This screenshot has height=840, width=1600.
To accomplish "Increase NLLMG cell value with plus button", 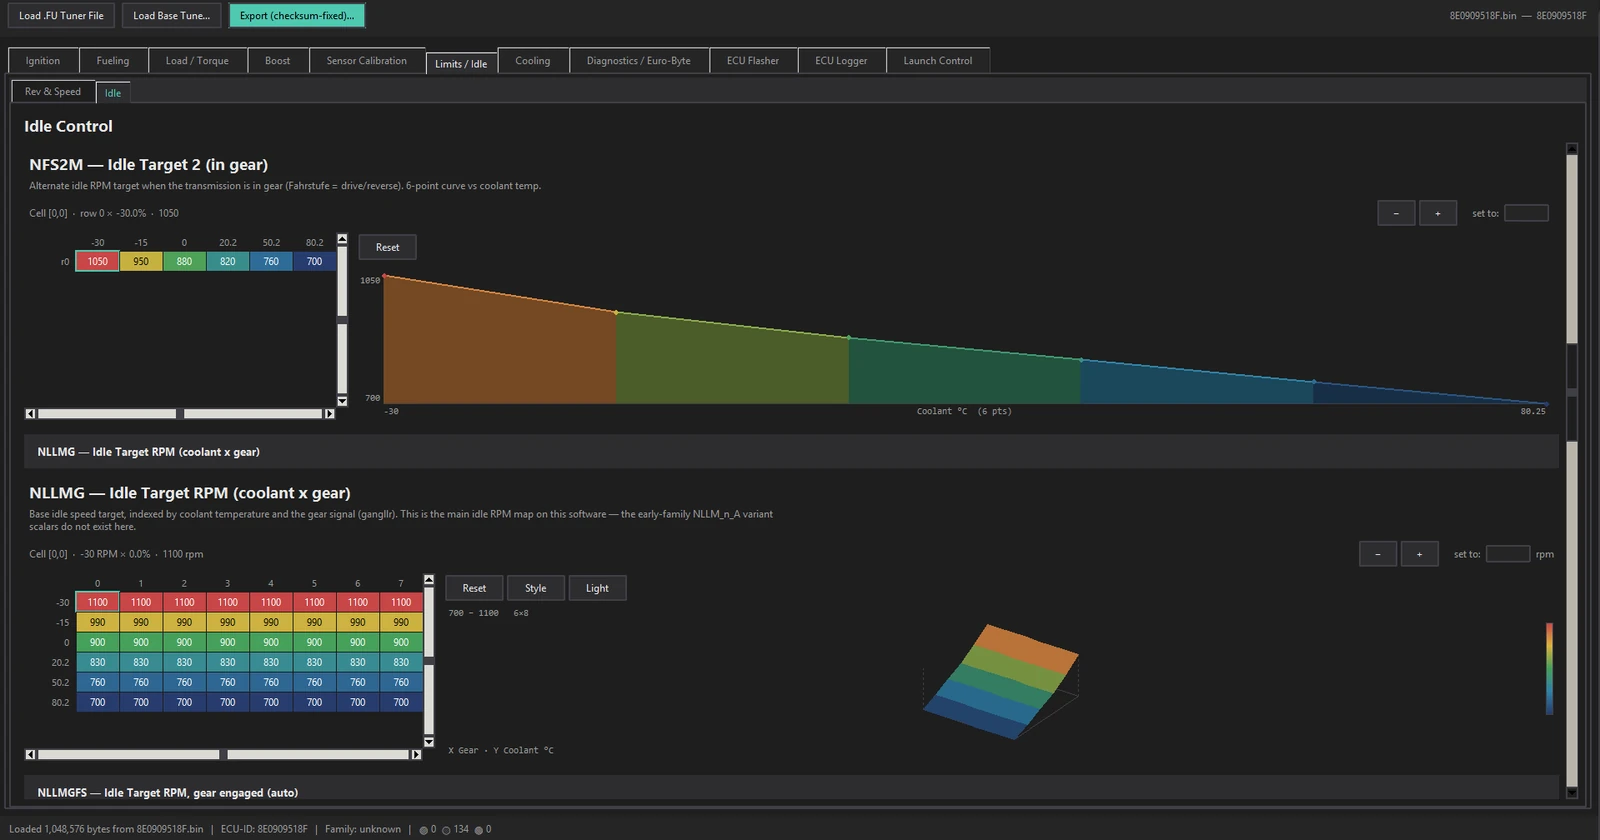I will [x=1419, y=554].
